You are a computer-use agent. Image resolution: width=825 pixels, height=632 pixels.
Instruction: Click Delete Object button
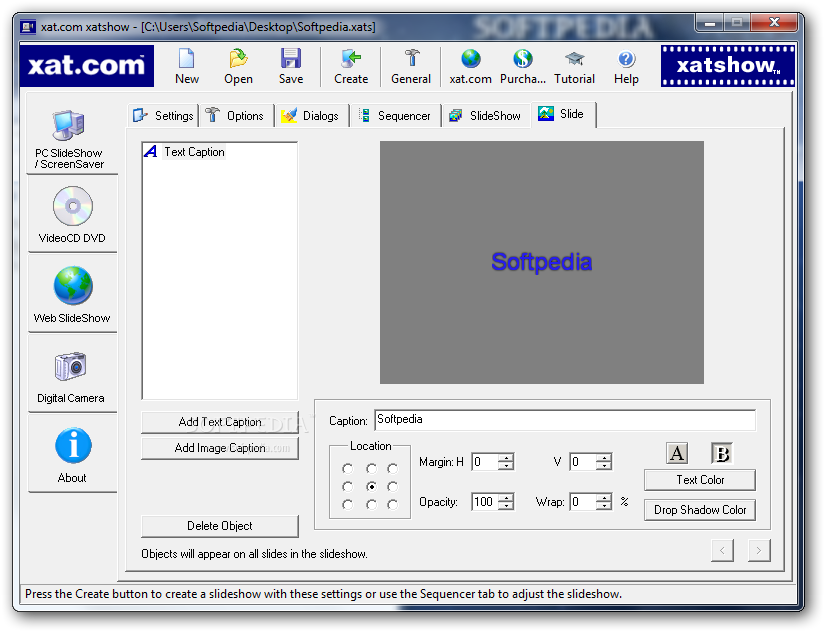coord(220,526)
